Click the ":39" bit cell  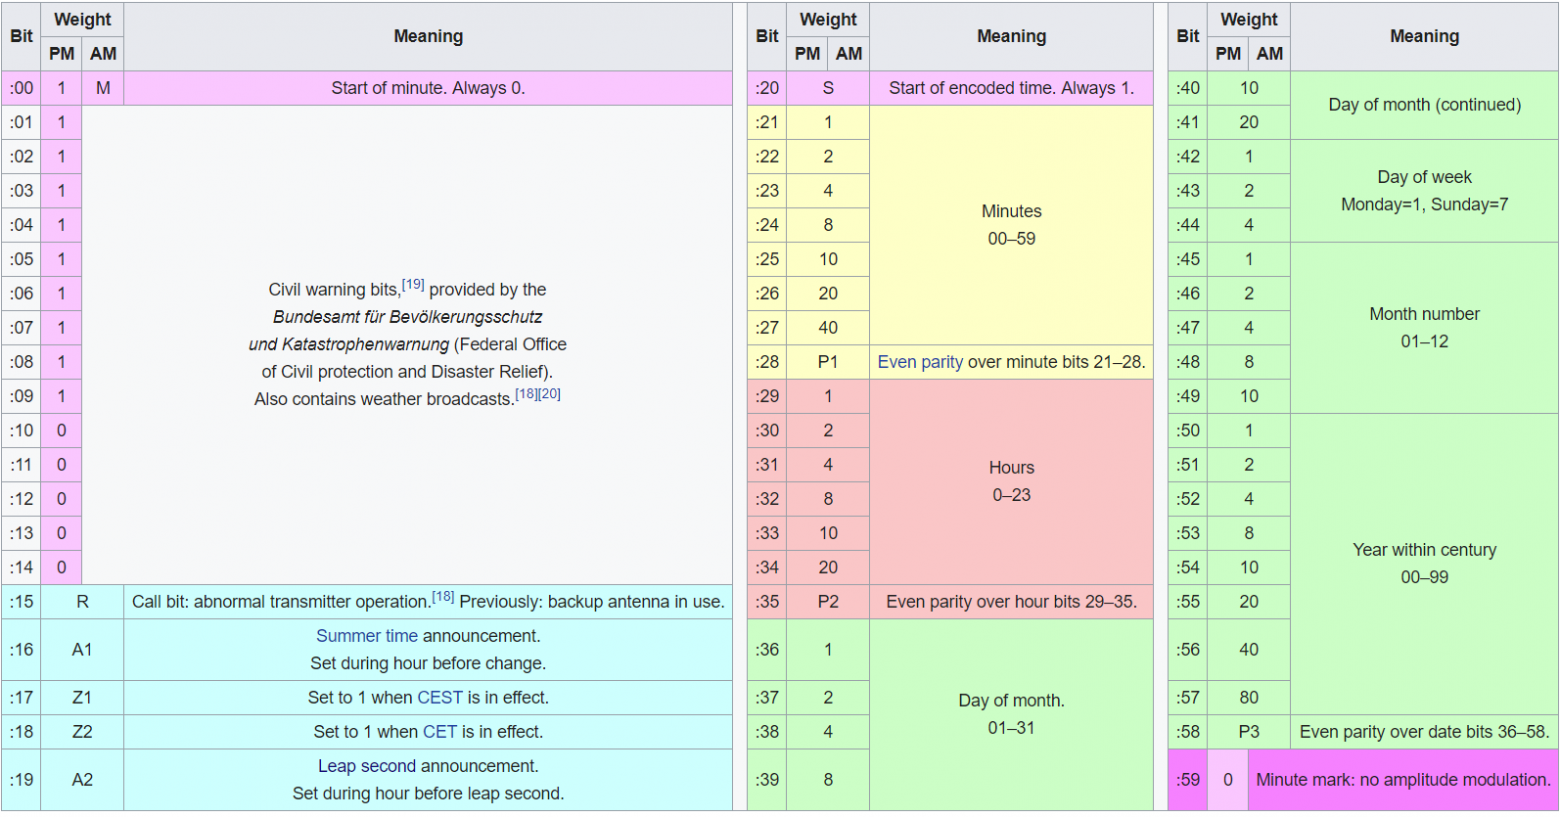tap(767, 780)
